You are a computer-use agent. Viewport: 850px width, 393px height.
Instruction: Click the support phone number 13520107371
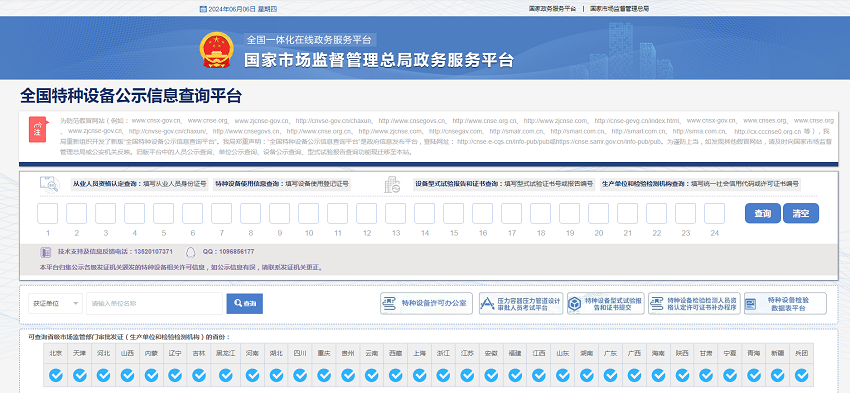pyautogui.click(x=152, y=252)
